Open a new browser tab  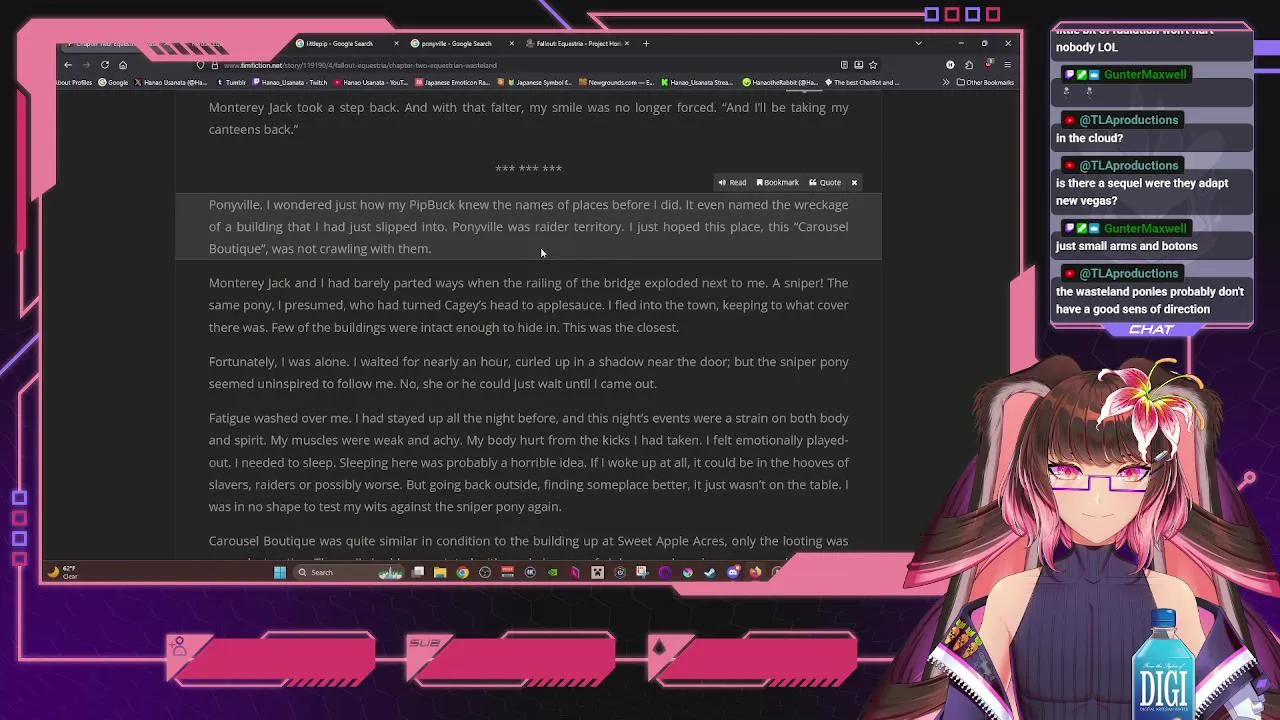pos(646,43)
